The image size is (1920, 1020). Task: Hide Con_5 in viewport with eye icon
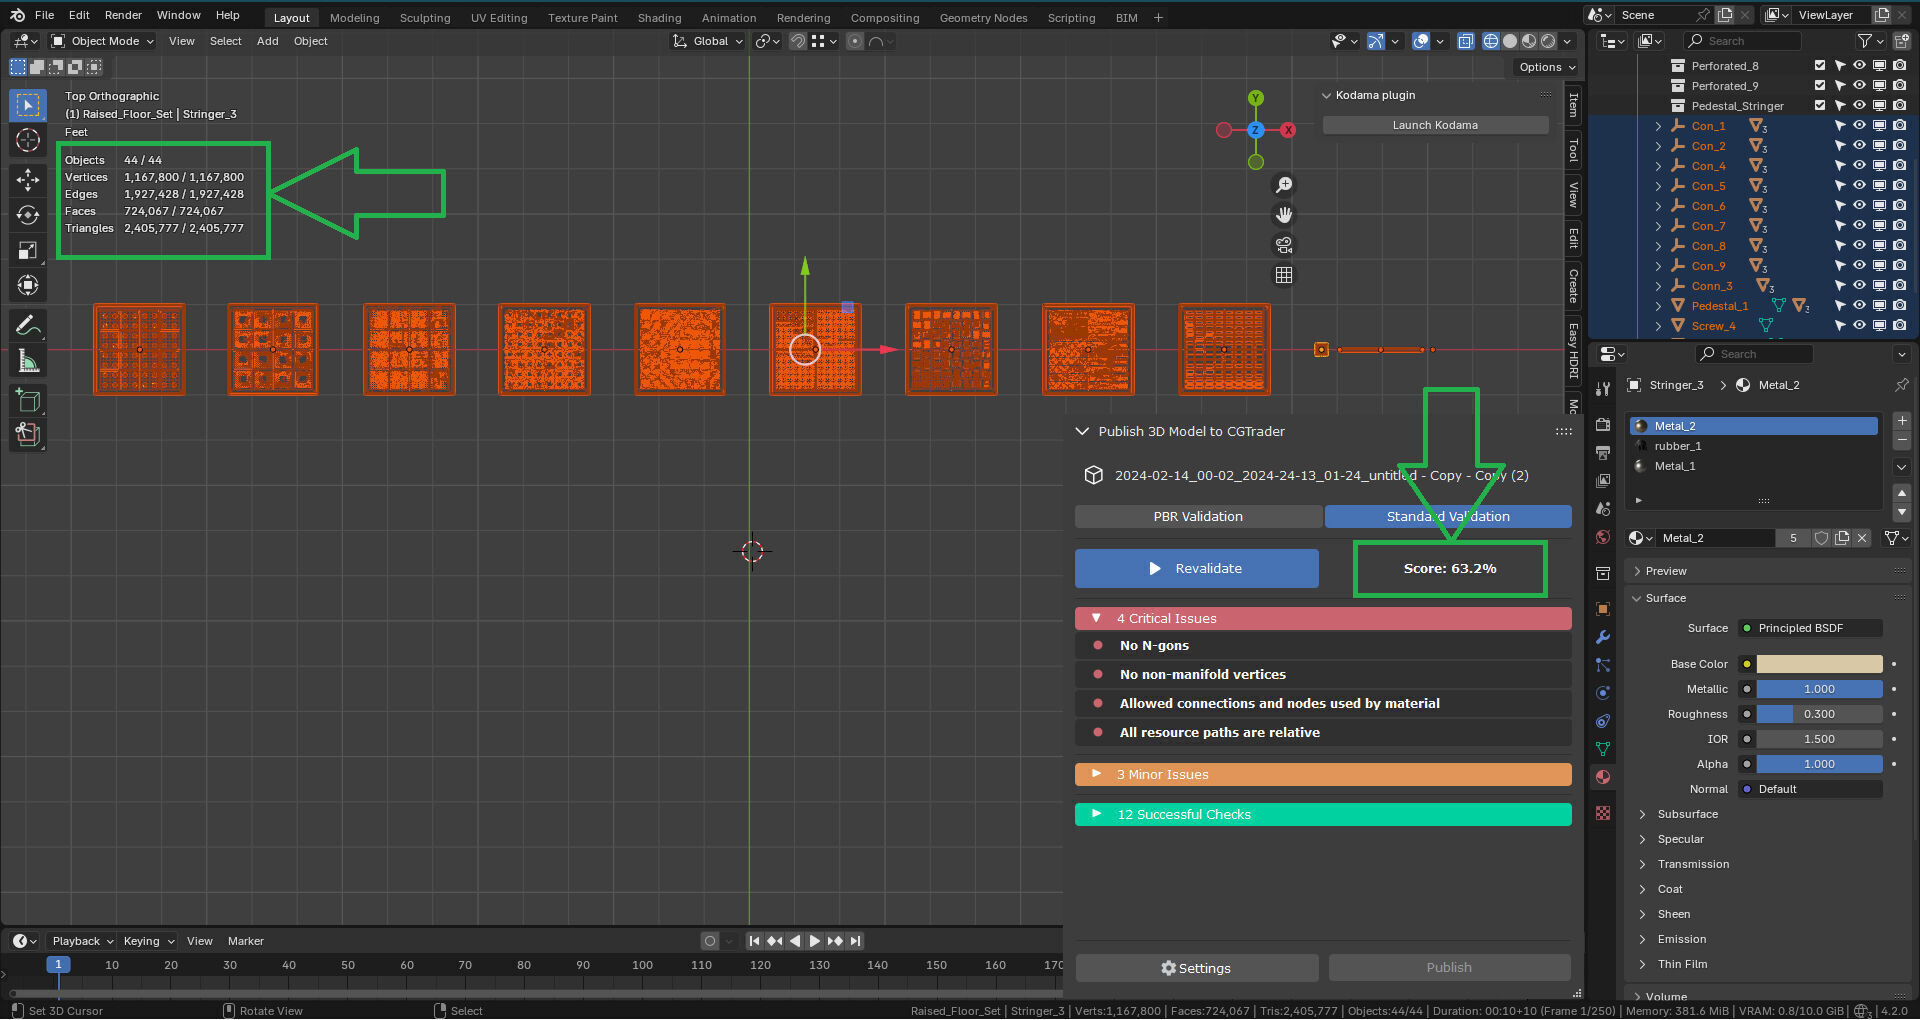1859,186
